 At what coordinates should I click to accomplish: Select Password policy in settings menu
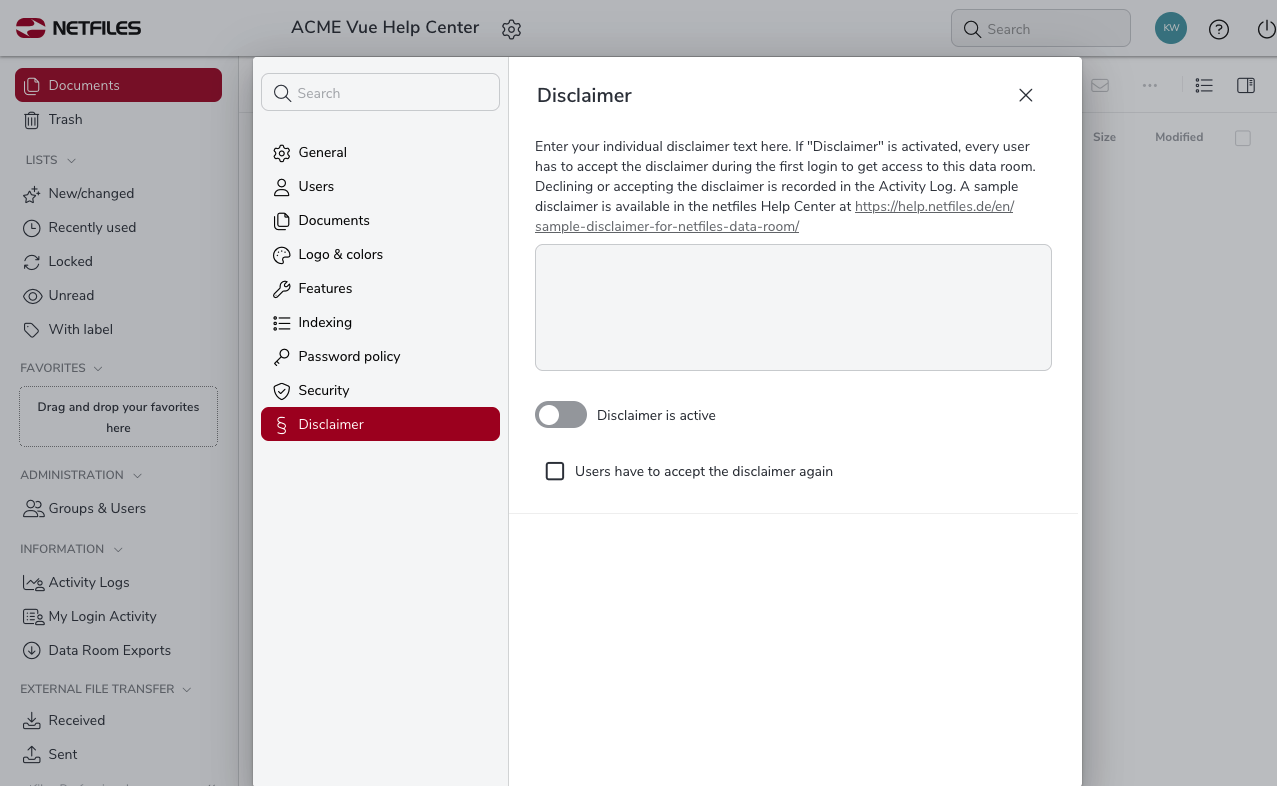point(349,356)
